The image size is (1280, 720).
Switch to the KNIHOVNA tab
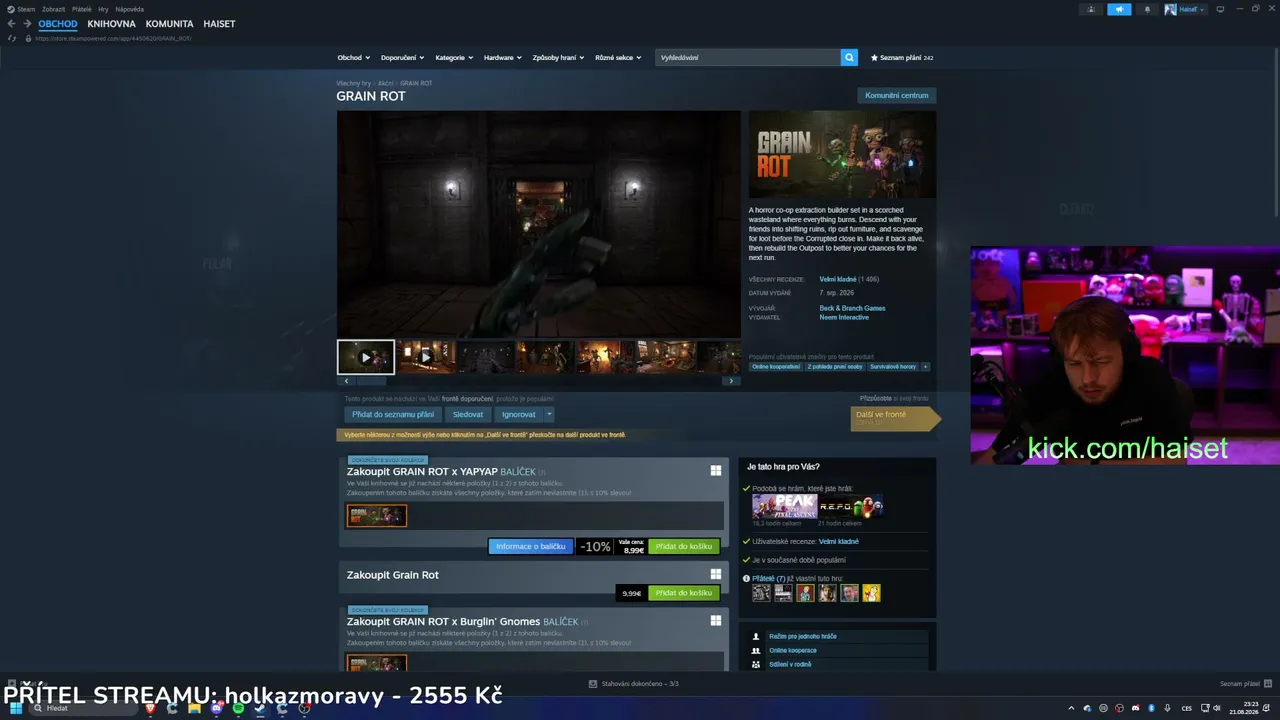click(x=111, y=24)
